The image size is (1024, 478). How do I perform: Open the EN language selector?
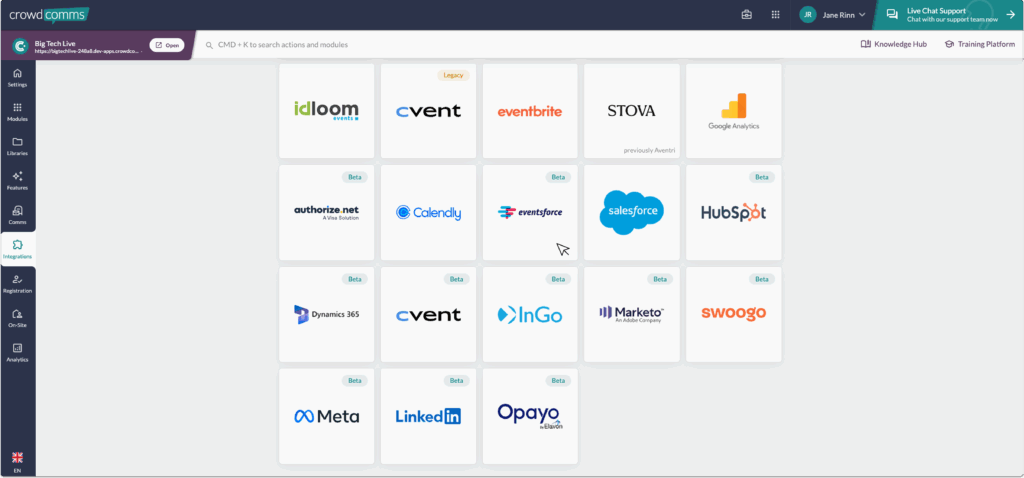pyautogui.click(x=17, y=461)
